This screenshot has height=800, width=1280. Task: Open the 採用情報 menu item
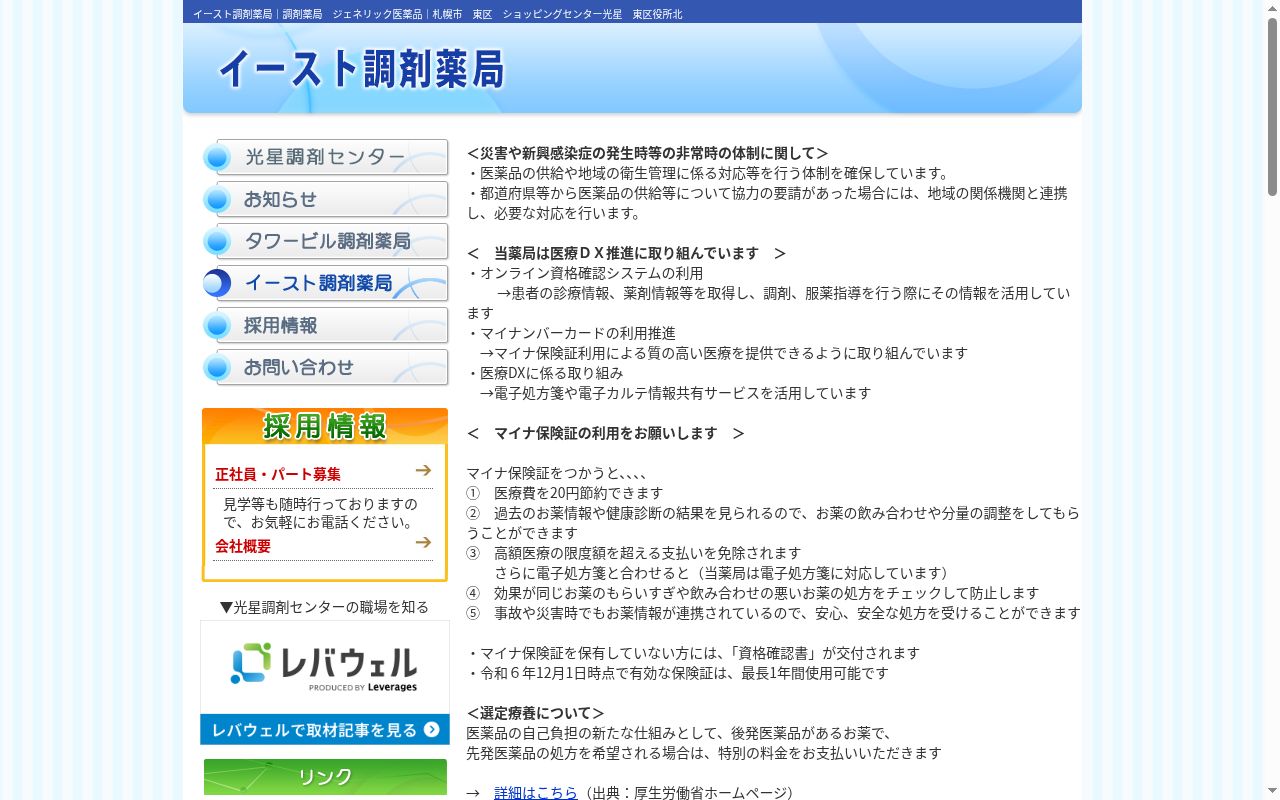click(325, 325)
